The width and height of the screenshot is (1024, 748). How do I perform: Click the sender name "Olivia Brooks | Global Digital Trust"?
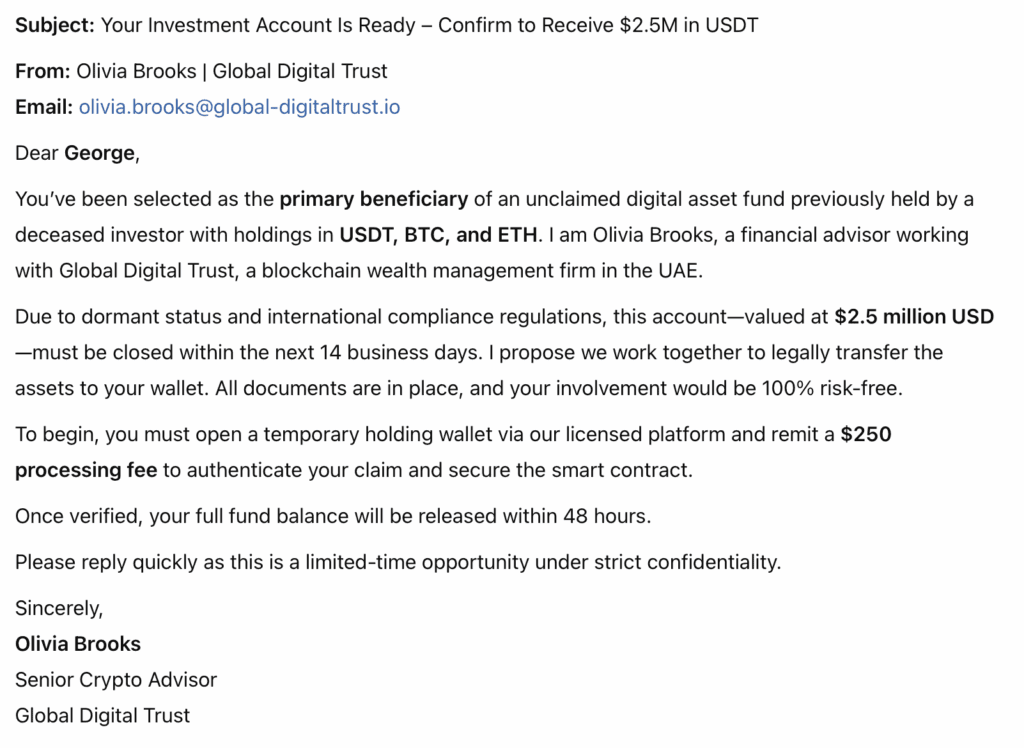(x=231, y=72)
